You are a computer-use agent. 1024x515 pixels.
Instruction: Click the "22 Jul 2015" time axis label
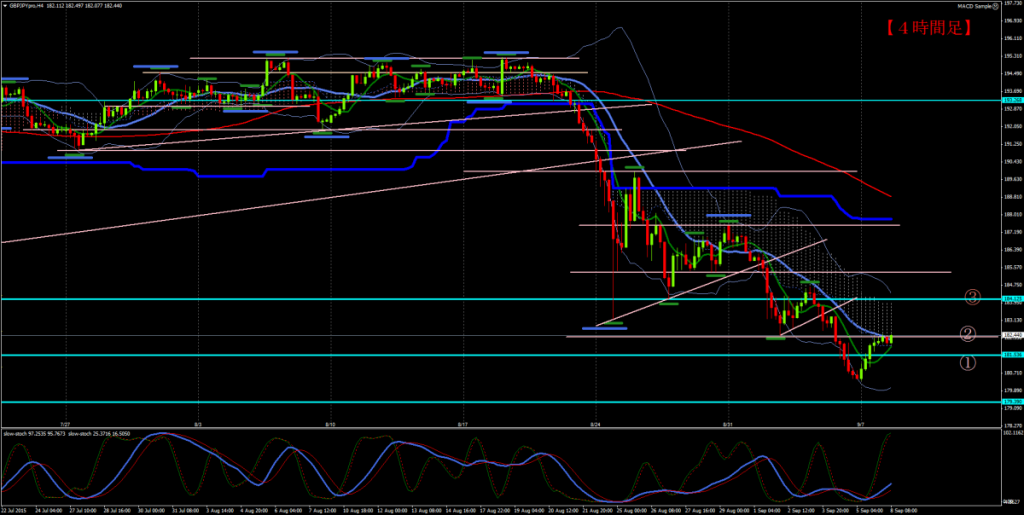[14, 510]
